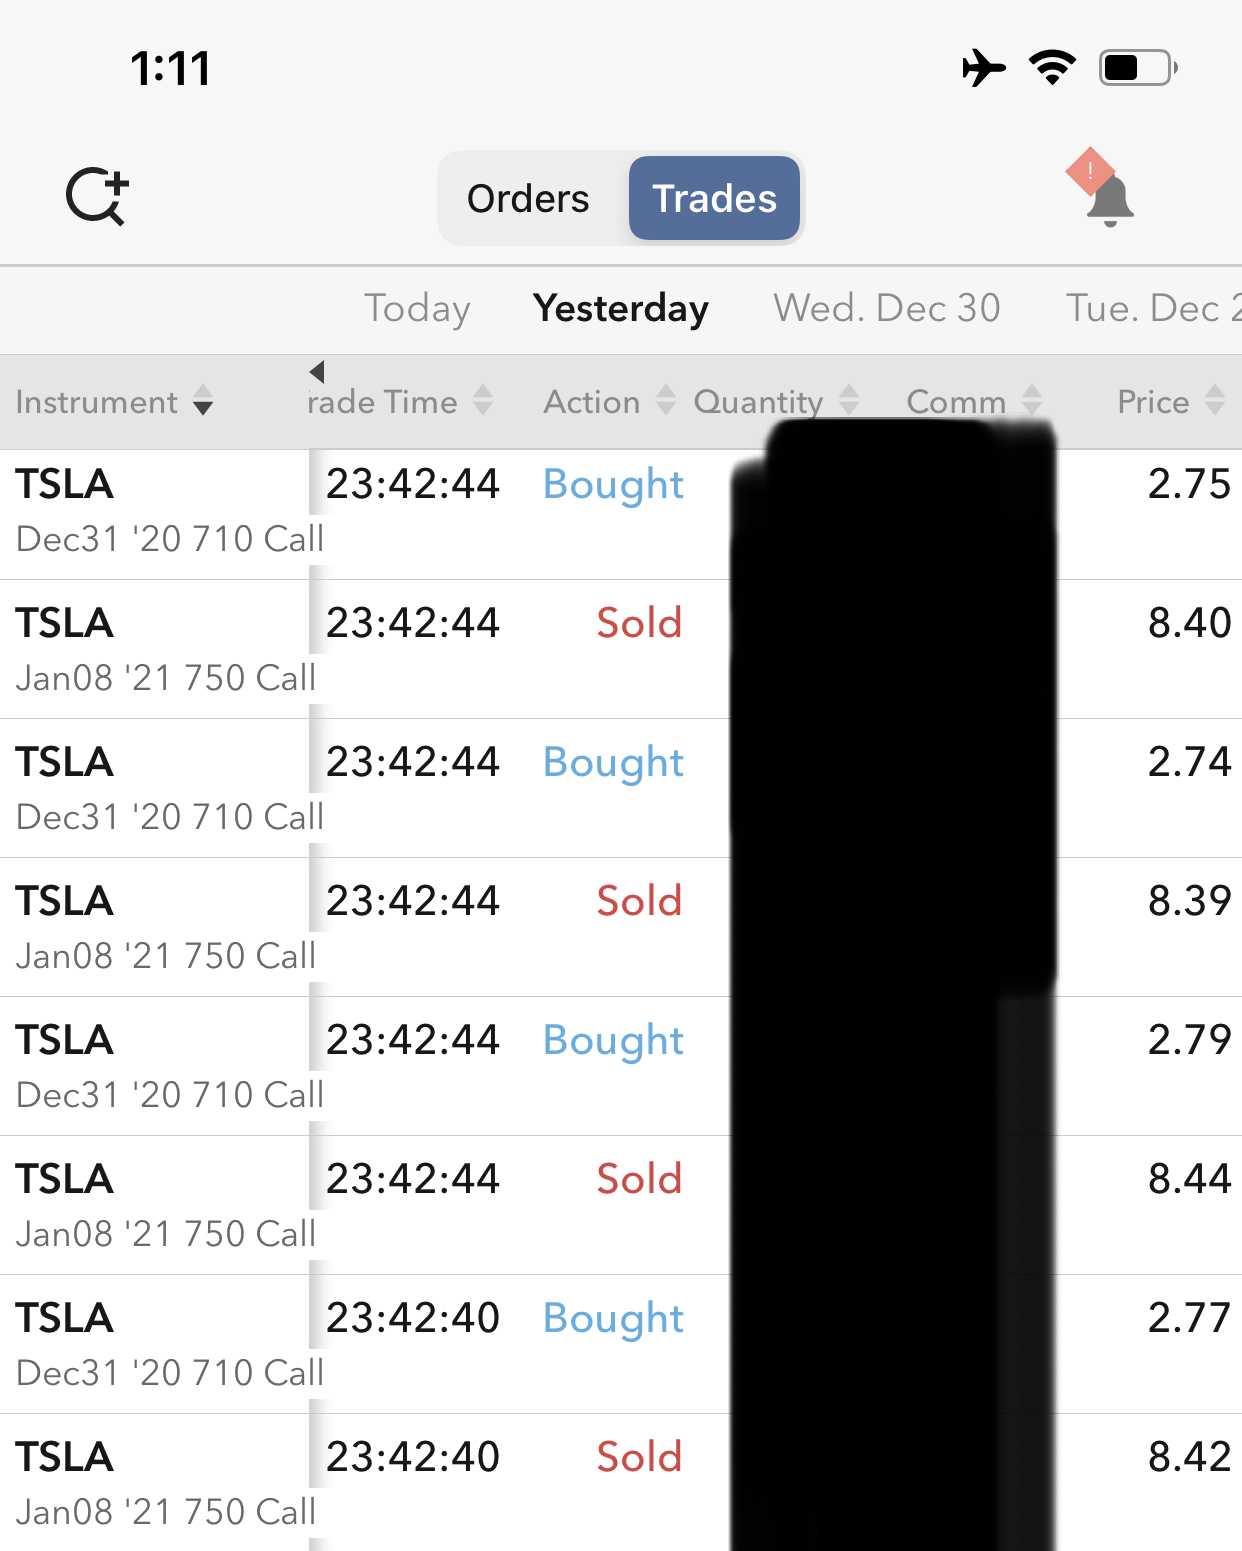The image size is (1242, 1551).
Task: Show Today's trades
Action: (x=417, y=308)
